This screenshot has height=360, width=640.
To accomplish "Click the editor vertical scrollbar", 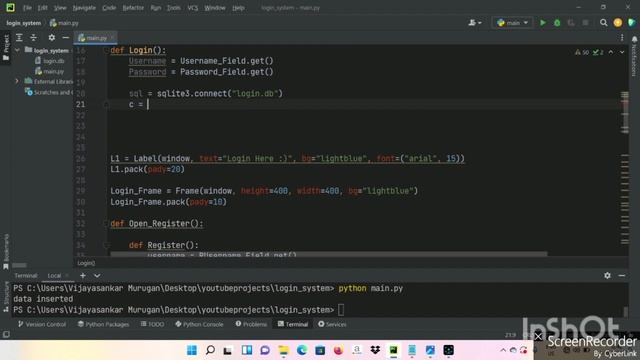I will click(x=625, y=112).
